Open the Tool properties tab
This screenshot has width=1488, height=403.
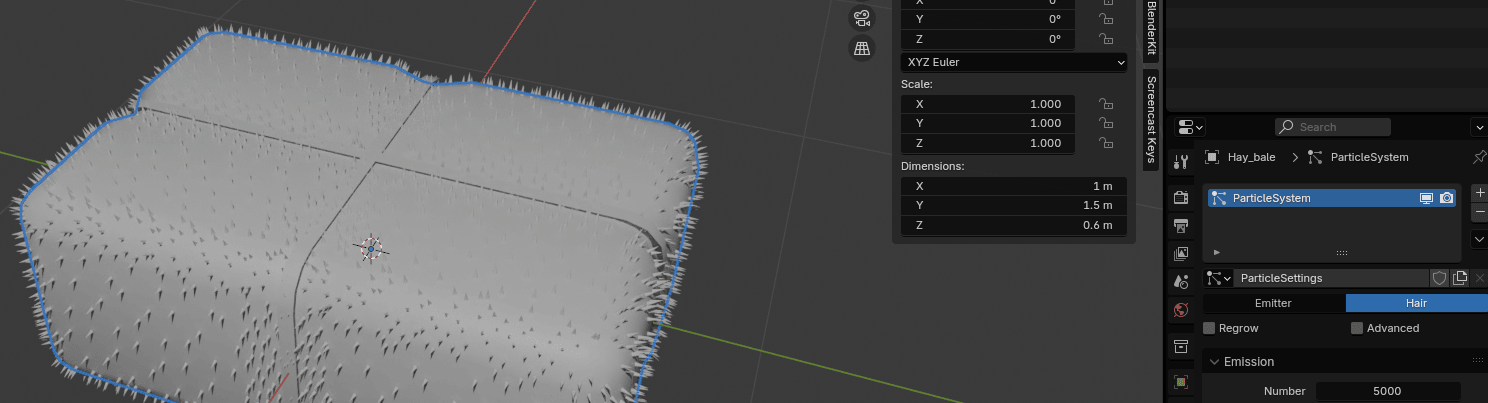pos(1181,162)
